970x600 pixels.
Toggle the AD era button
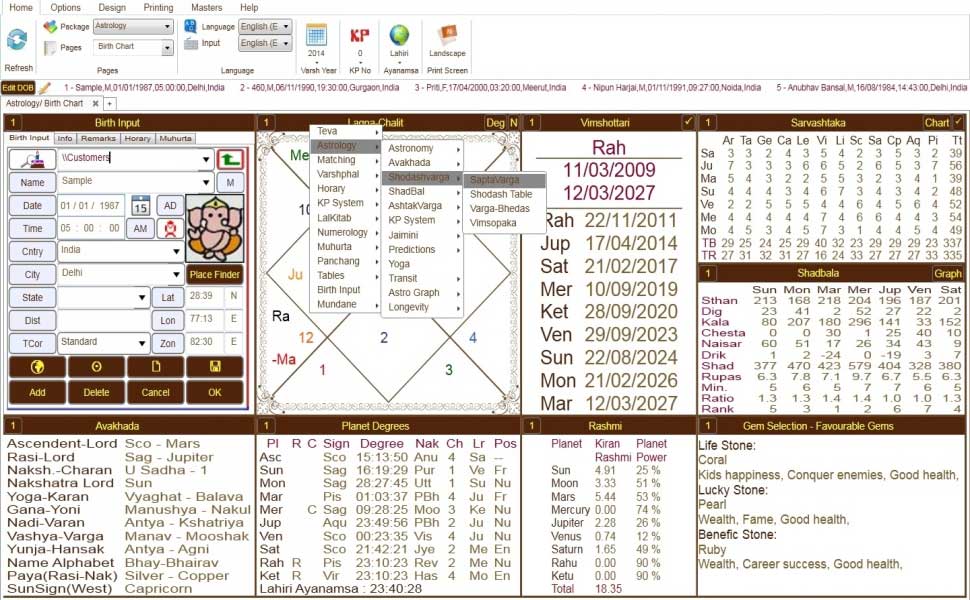[x=170, y=206]
